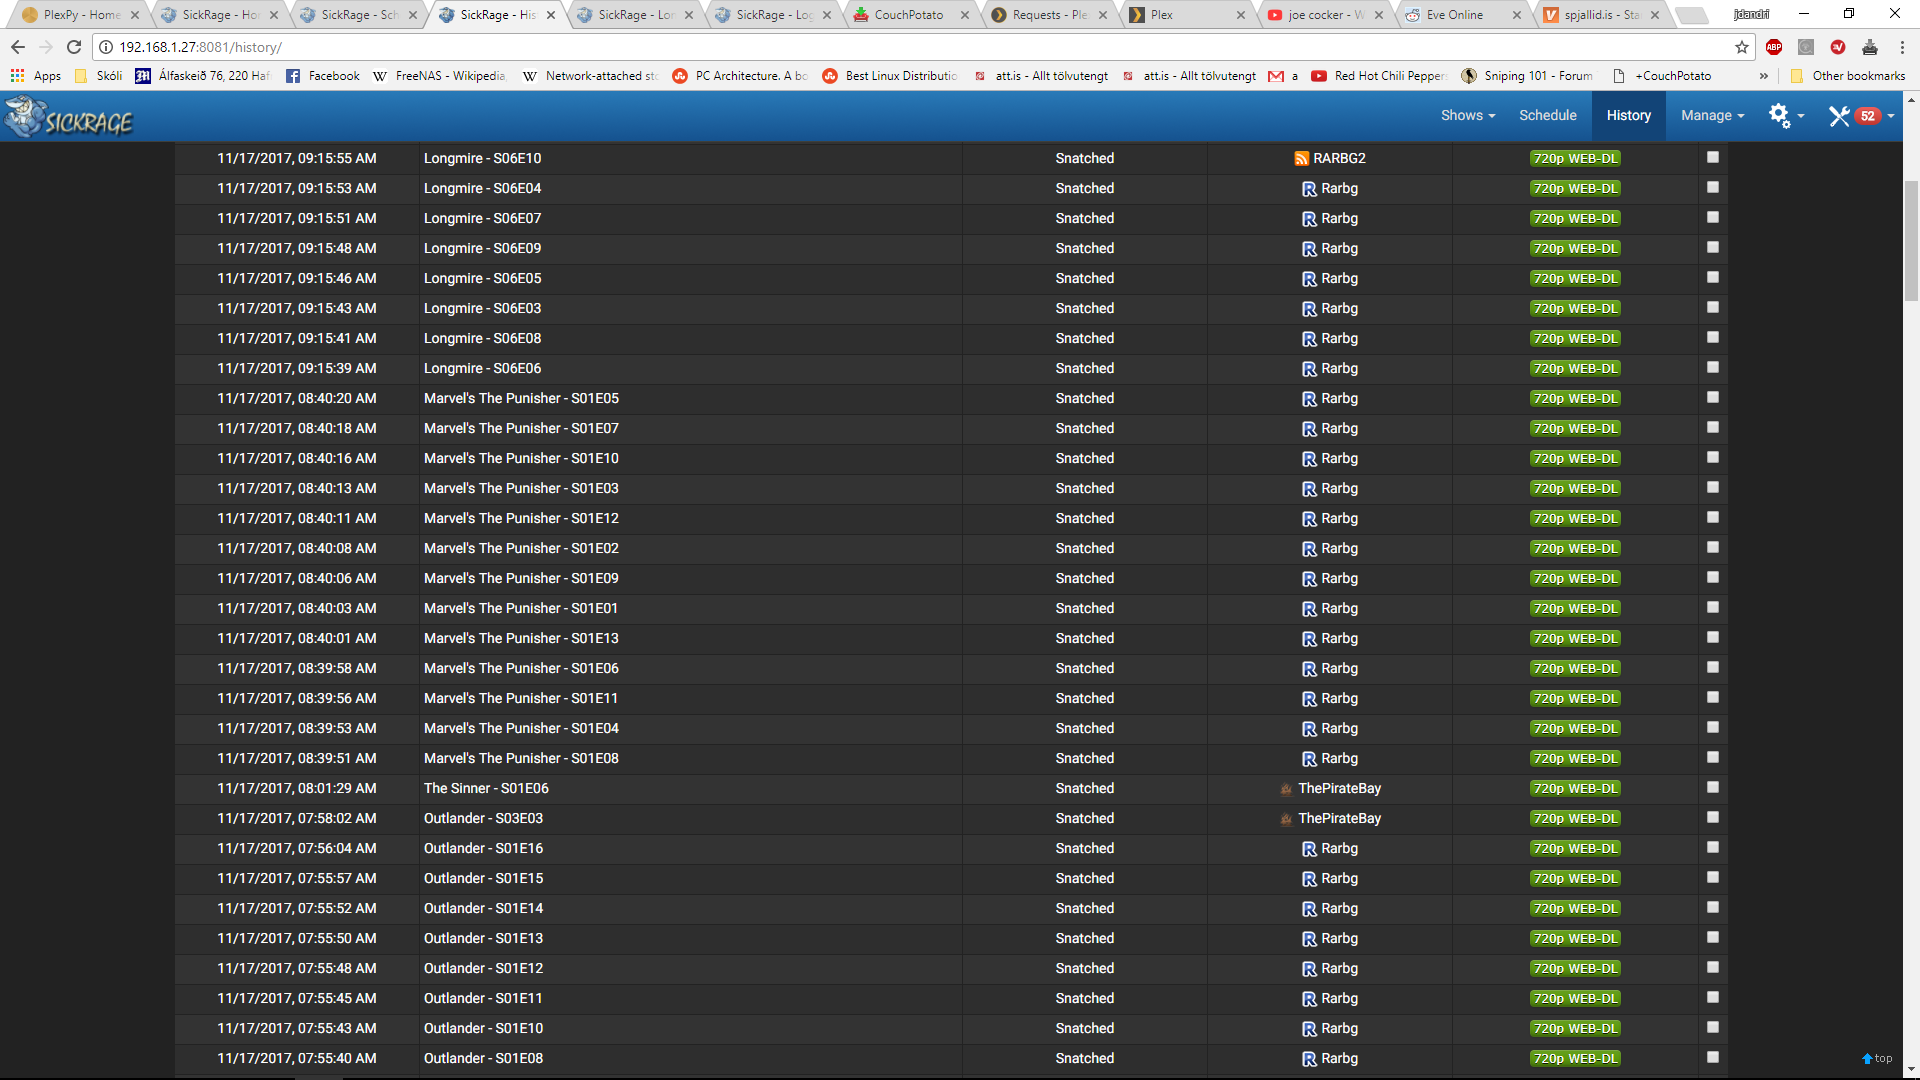Viewport: 1920px width, 1080px height.
Task: Click the bookmark star in the address bar
Action: point(1742,47)
